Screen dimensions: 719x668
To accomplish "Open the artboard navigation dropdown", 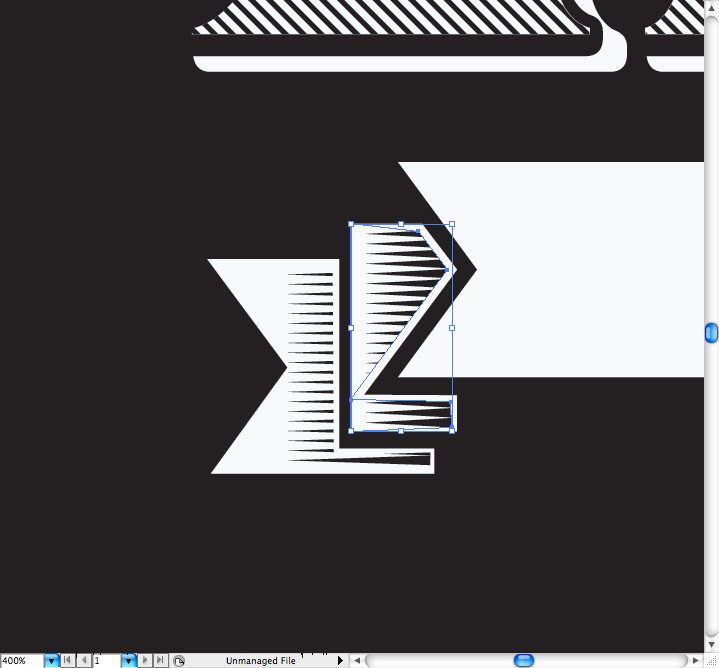I will click(x=128, y=661).
